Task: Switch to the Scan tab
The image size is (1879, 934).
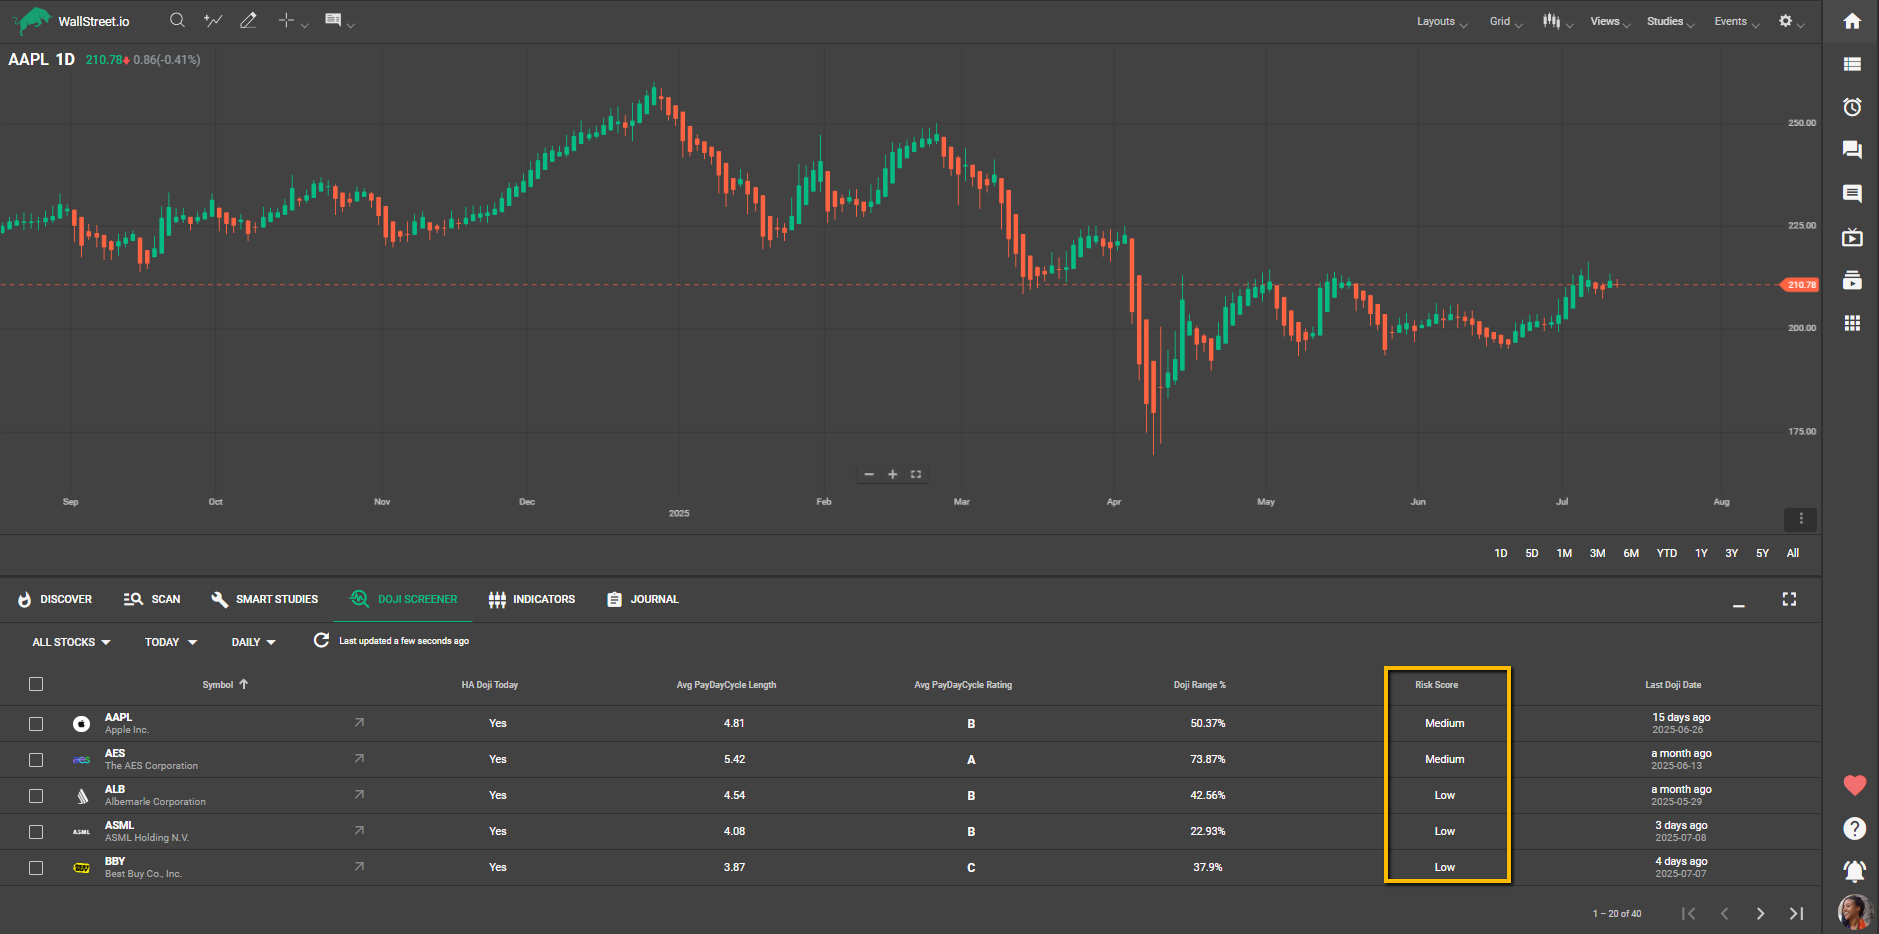Action: point(152,599)
